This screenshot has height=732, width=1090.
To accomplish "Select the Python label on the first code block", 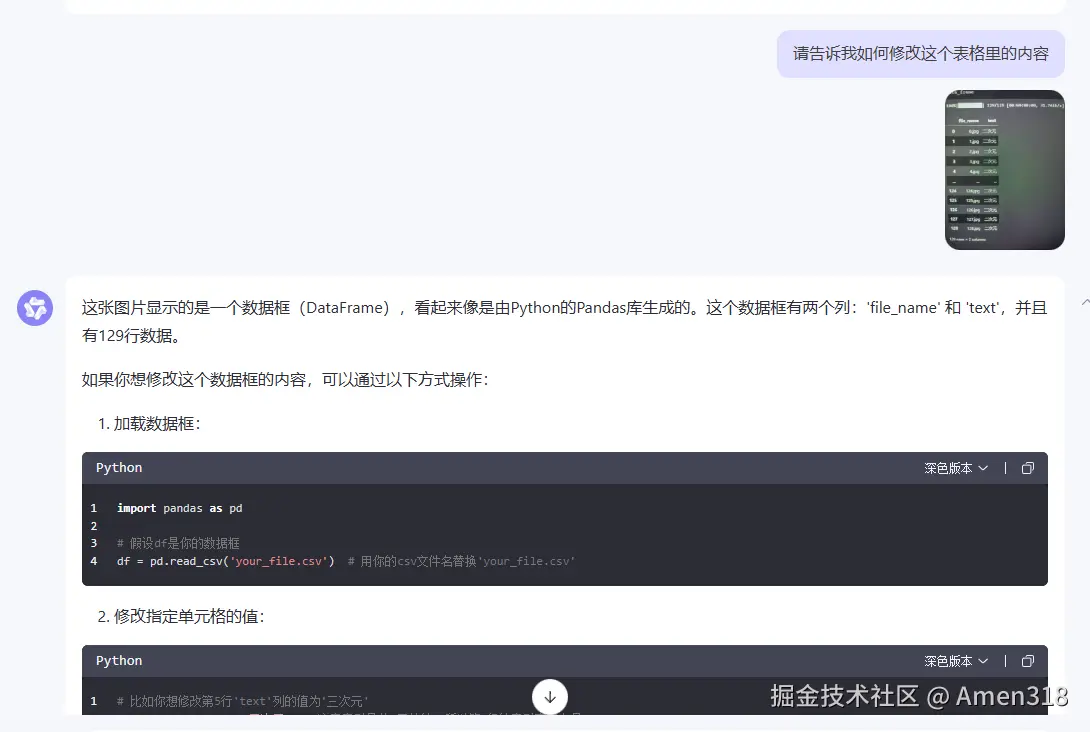I will [118, 467].
